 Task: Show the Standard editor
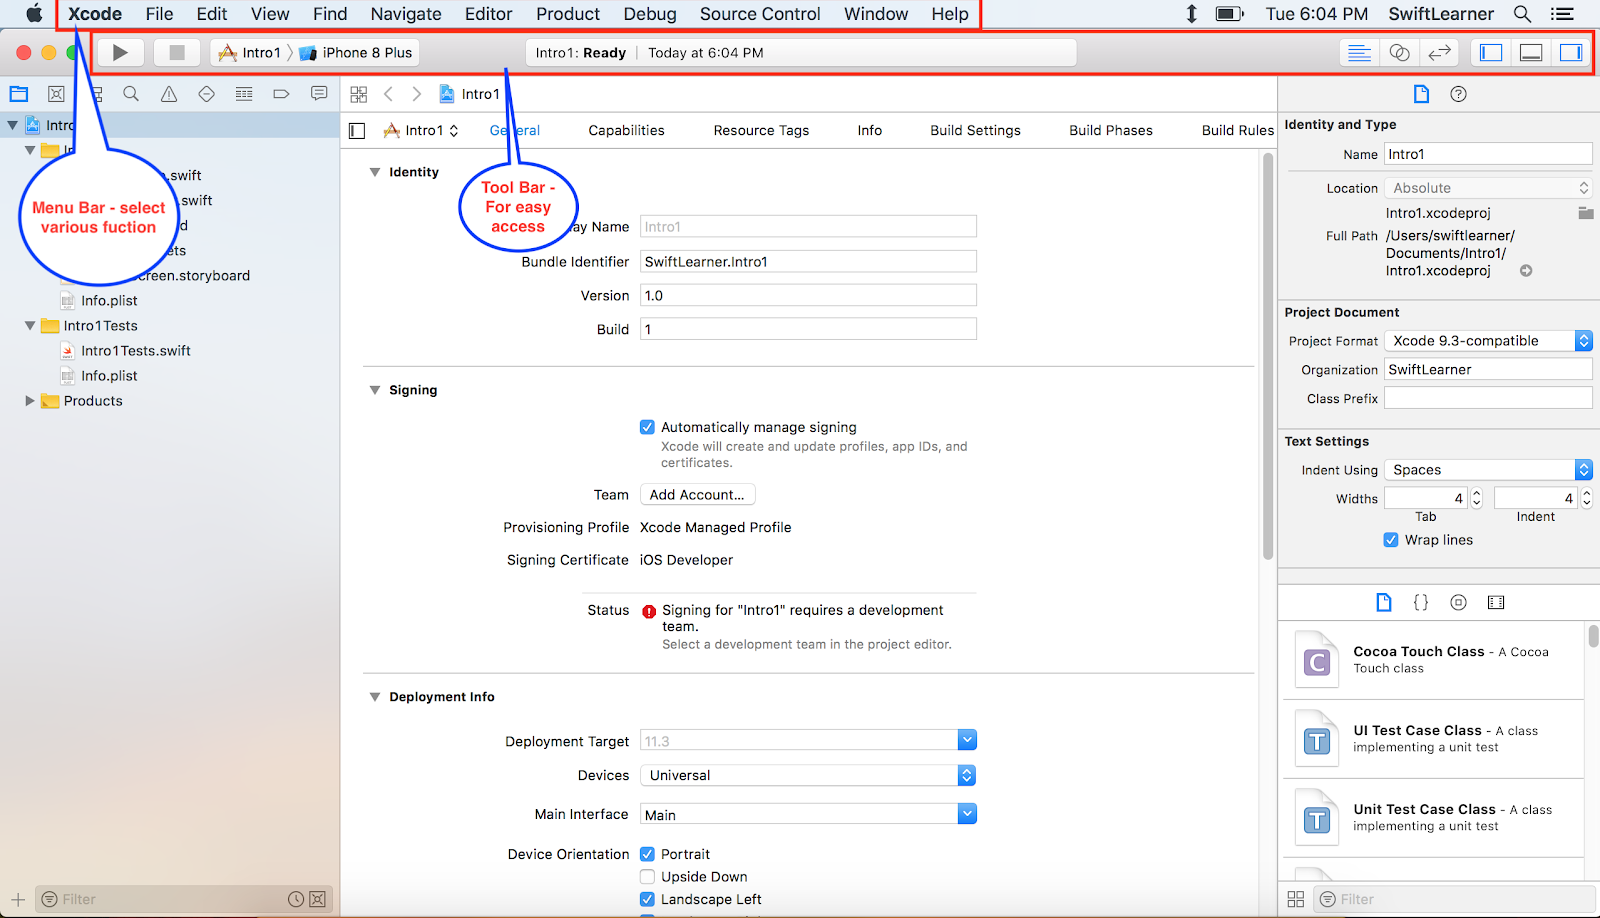[x=1359, y=53]
